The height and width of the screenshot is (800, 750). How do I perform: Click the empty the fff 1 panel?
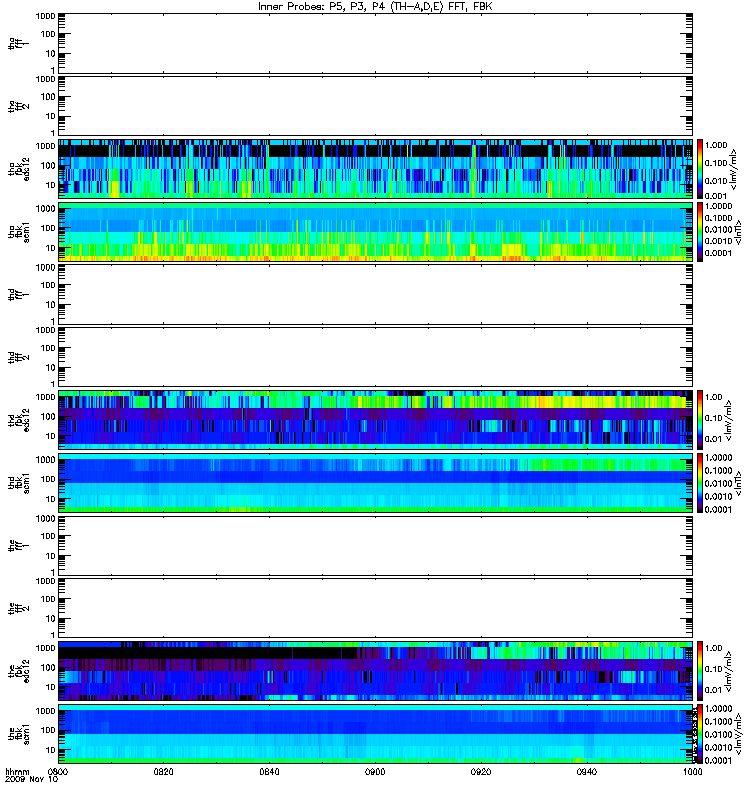[376, 545]
